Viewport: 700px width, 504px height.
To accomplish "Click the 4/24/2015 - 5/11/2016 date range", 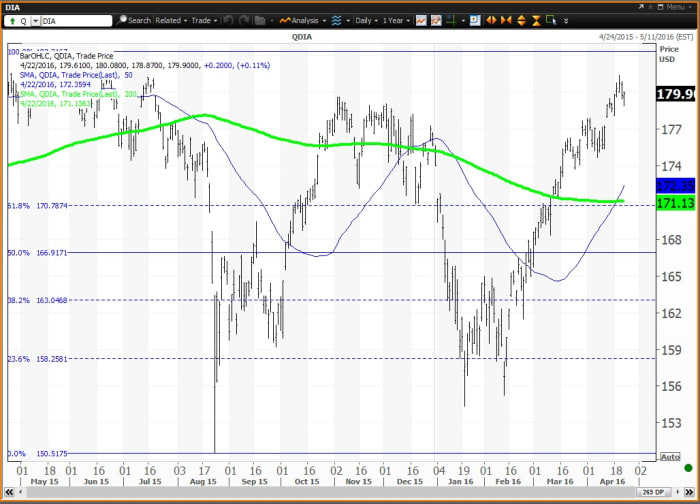I will (646, 37).
